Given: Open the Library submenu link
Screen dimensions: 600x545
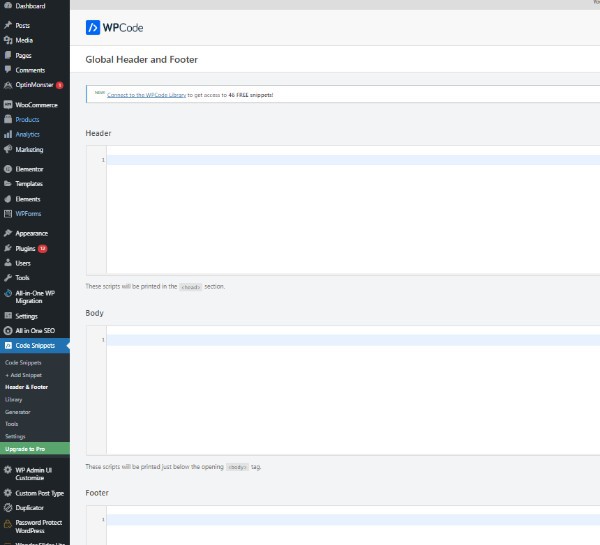Looking at the screenshot, I should (13, 400).
